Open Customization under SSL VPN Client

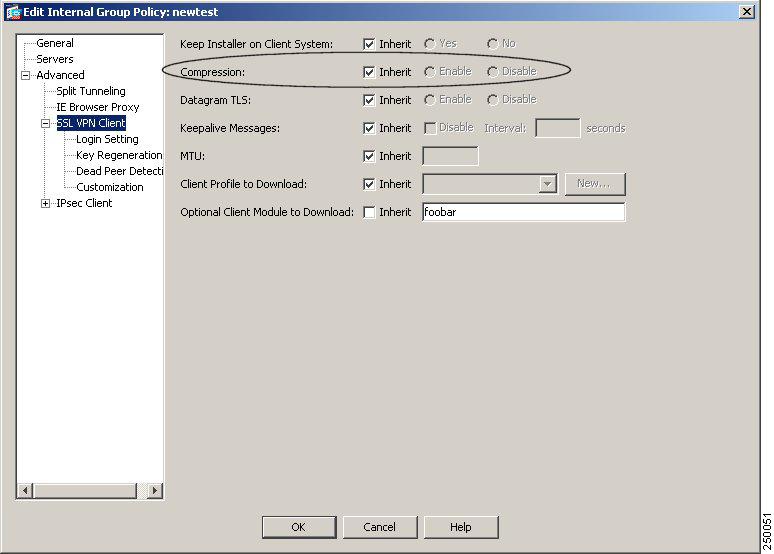tap(110, 187)
